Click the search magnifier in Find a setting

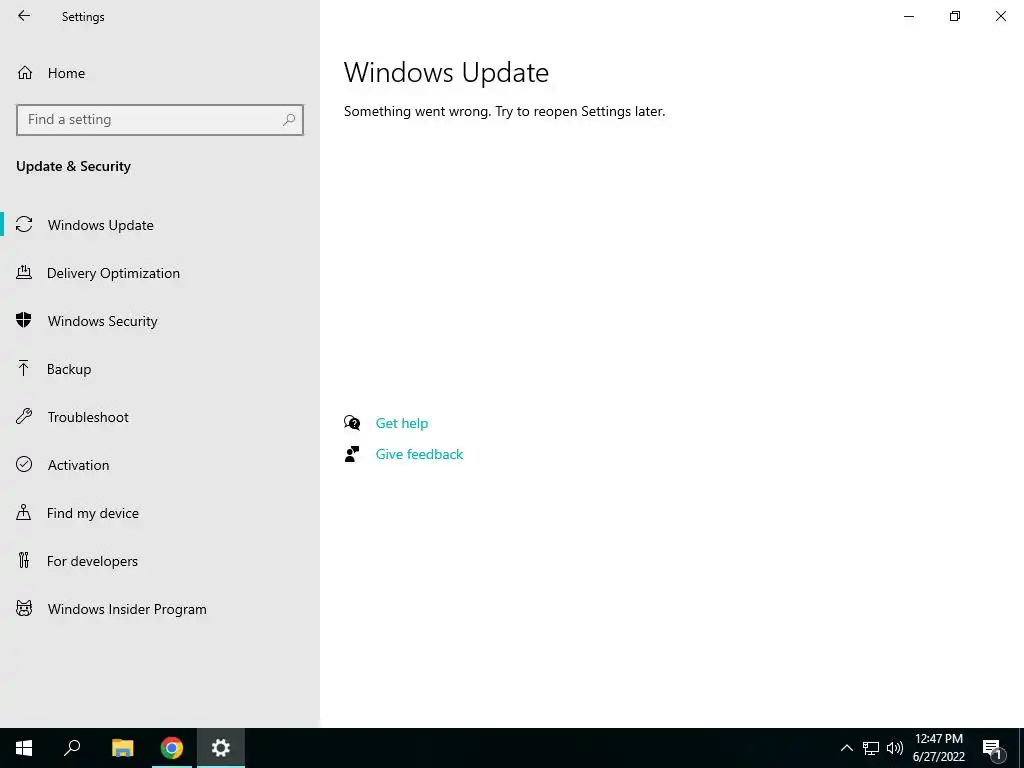point(289,120)
